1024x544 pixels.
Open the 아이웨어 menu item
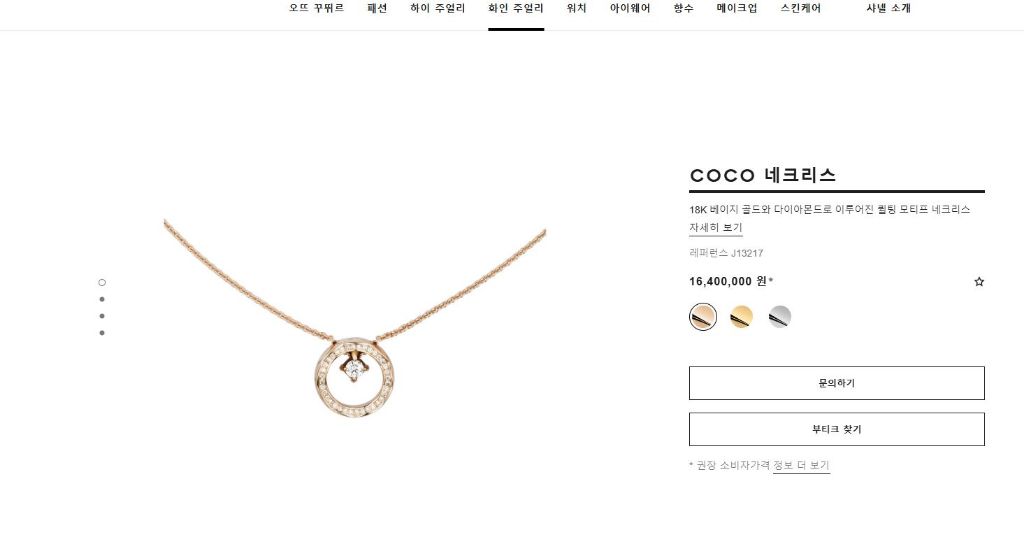(x=630, y=8)
